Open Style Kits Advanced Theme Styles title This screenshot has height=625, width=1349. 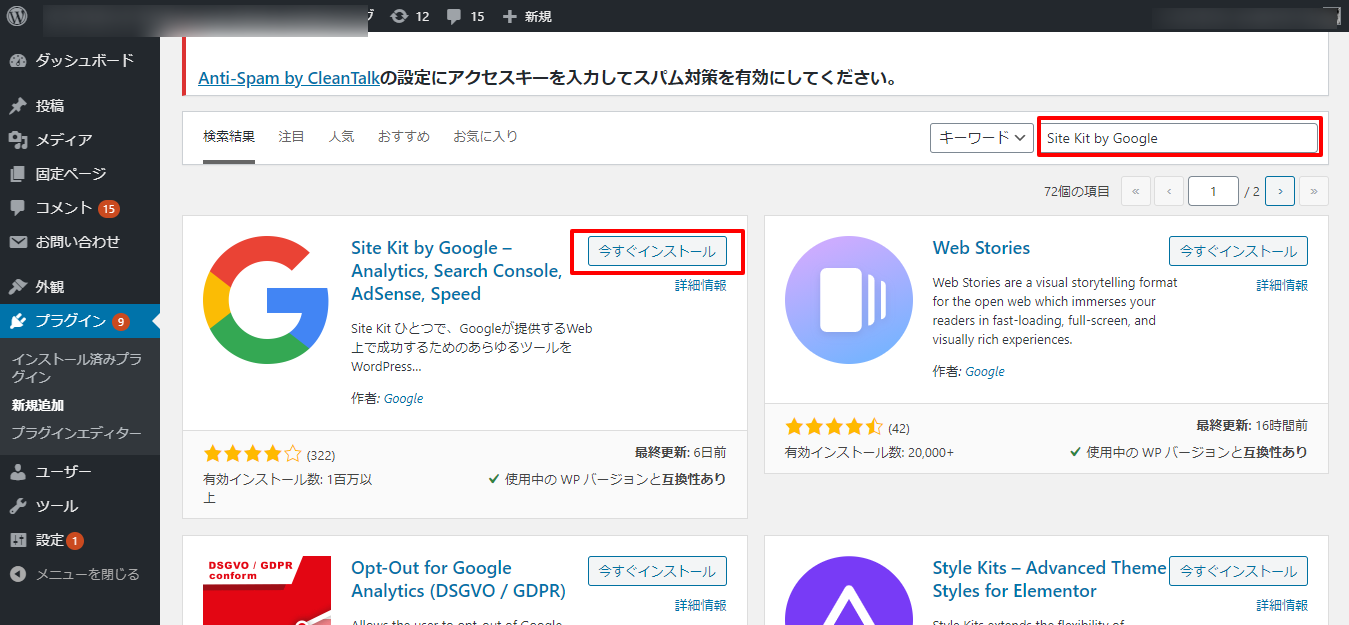[1049, 579]
